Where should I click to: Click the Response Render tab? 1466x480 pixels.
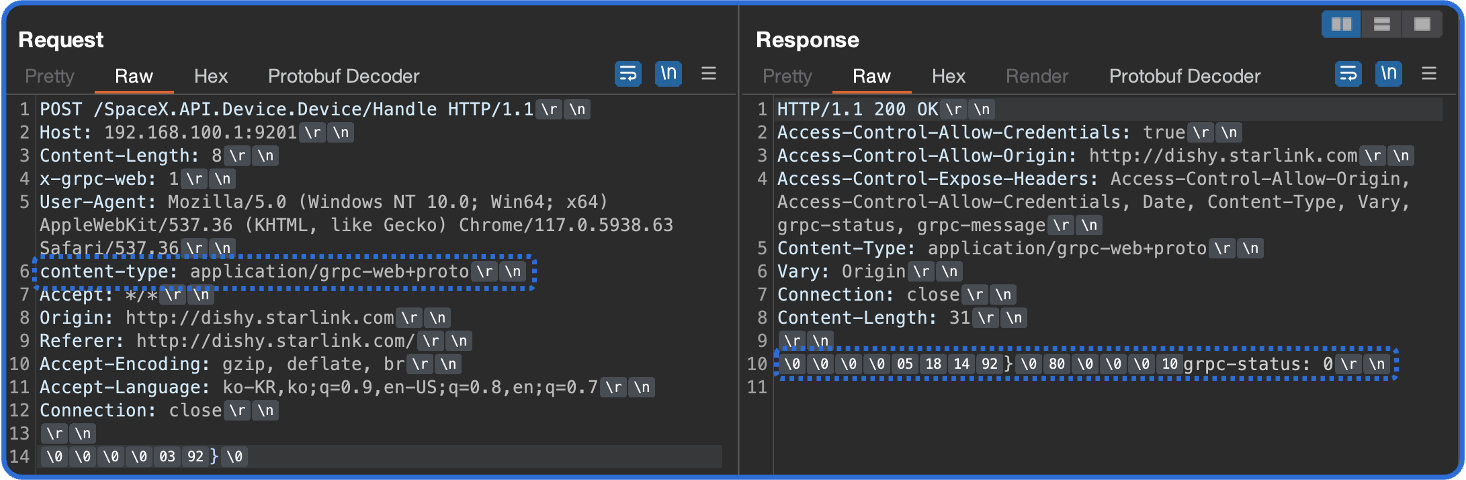point(1037,76)
